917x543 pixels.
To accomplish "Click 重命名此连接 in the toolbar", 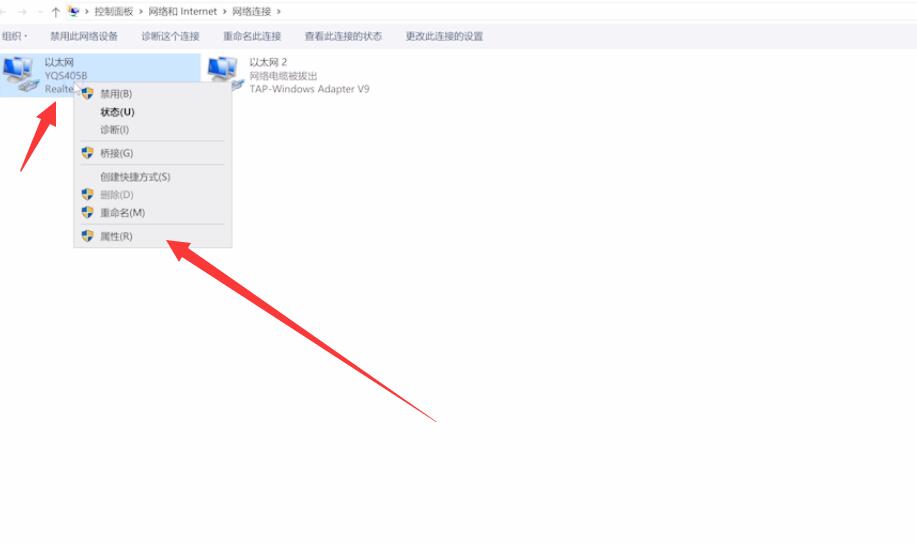I will pos(252,36).
